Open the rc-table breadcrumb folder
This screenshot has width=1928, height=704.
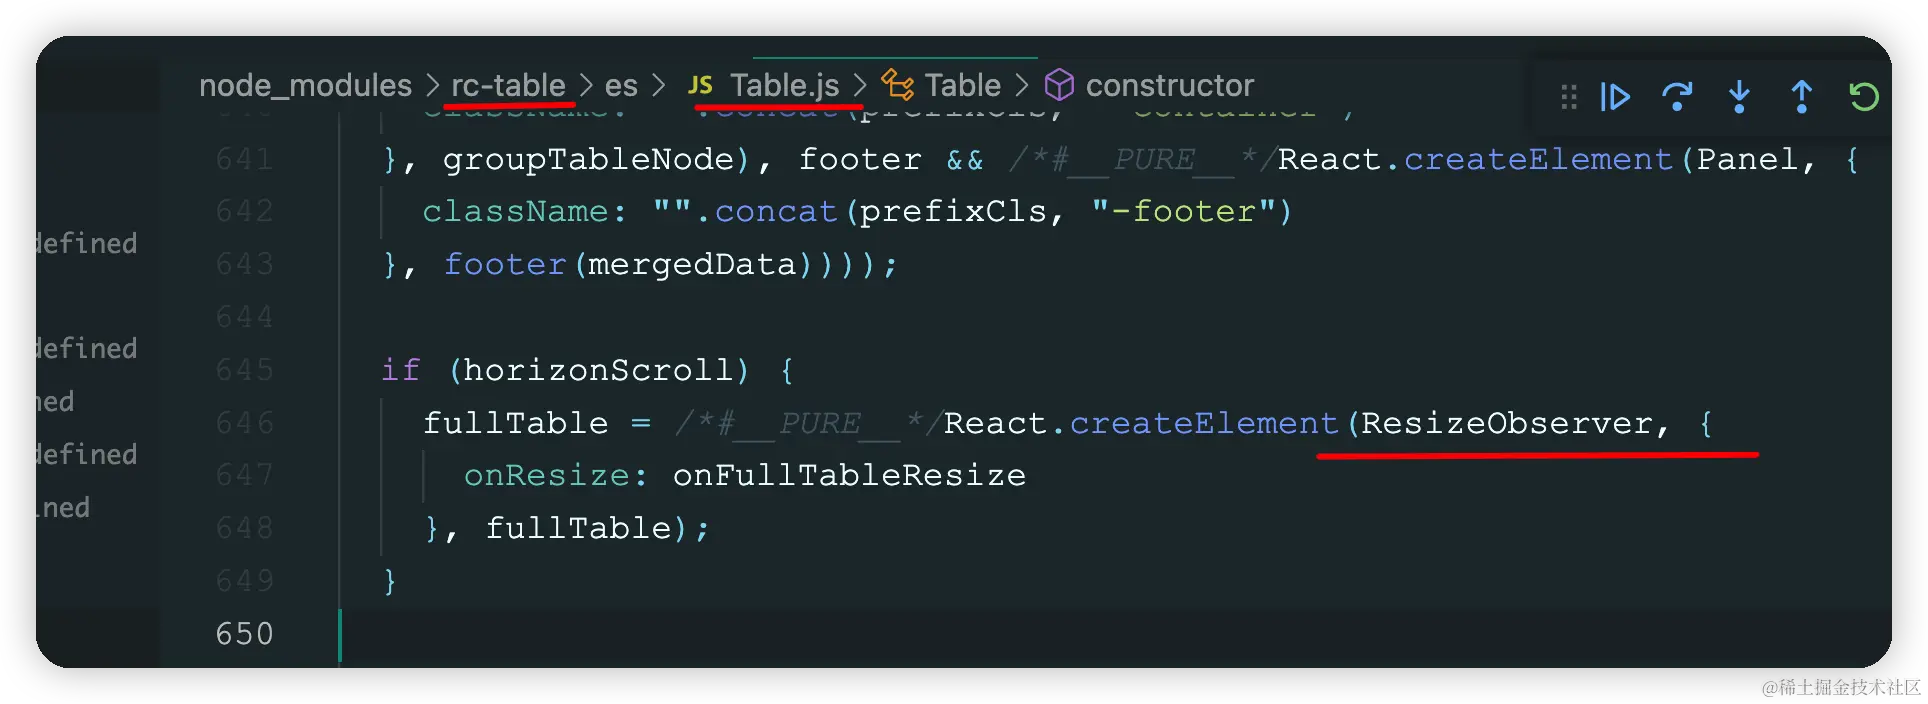point(508,86)
